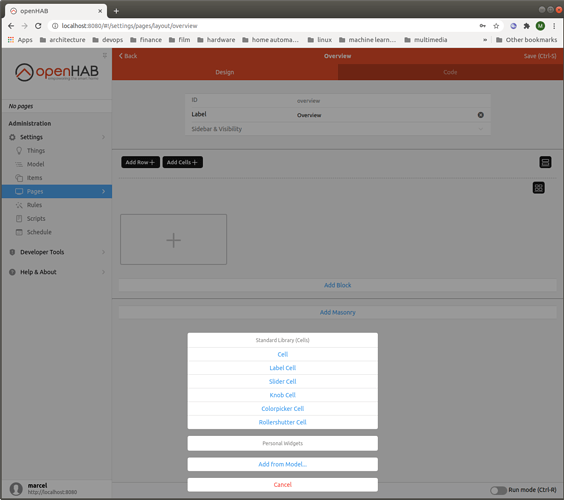Viewport: 564px width, 500px height.
Task: Expand the Settings chevron in the sidebar
Action: pos(103,137)
